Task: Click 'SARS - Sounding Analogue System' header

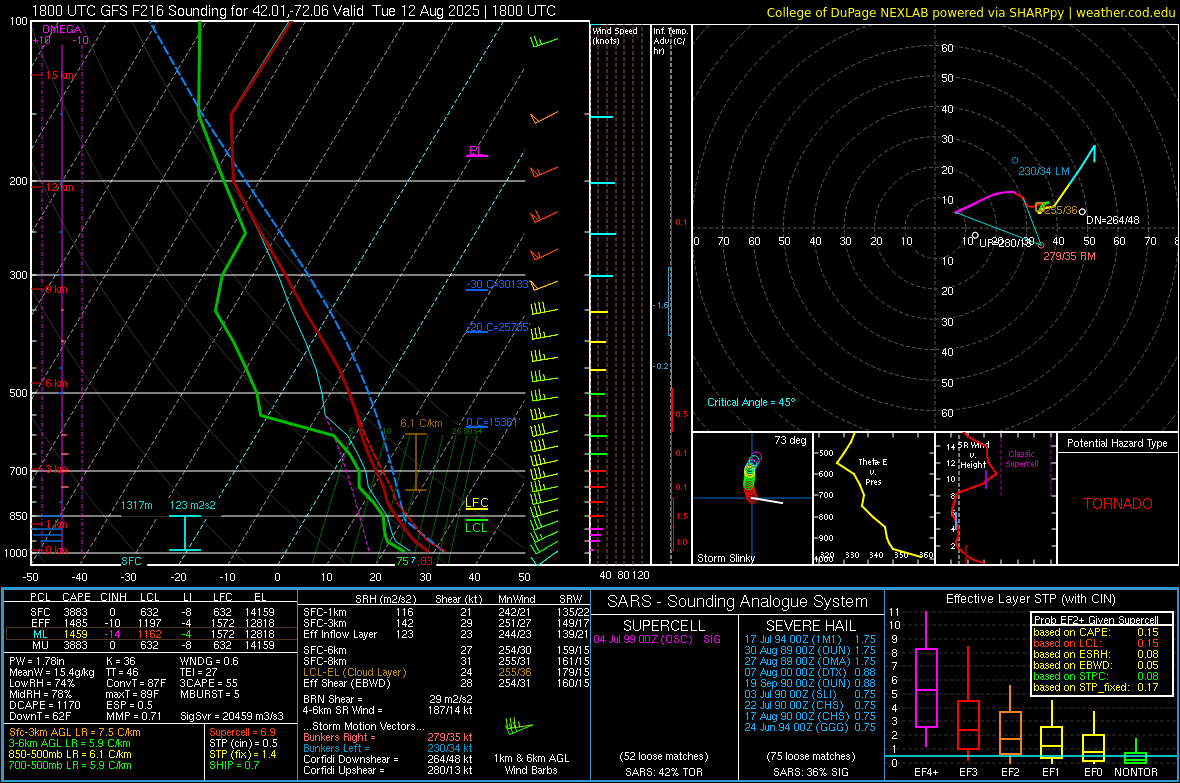Action: 738,602
